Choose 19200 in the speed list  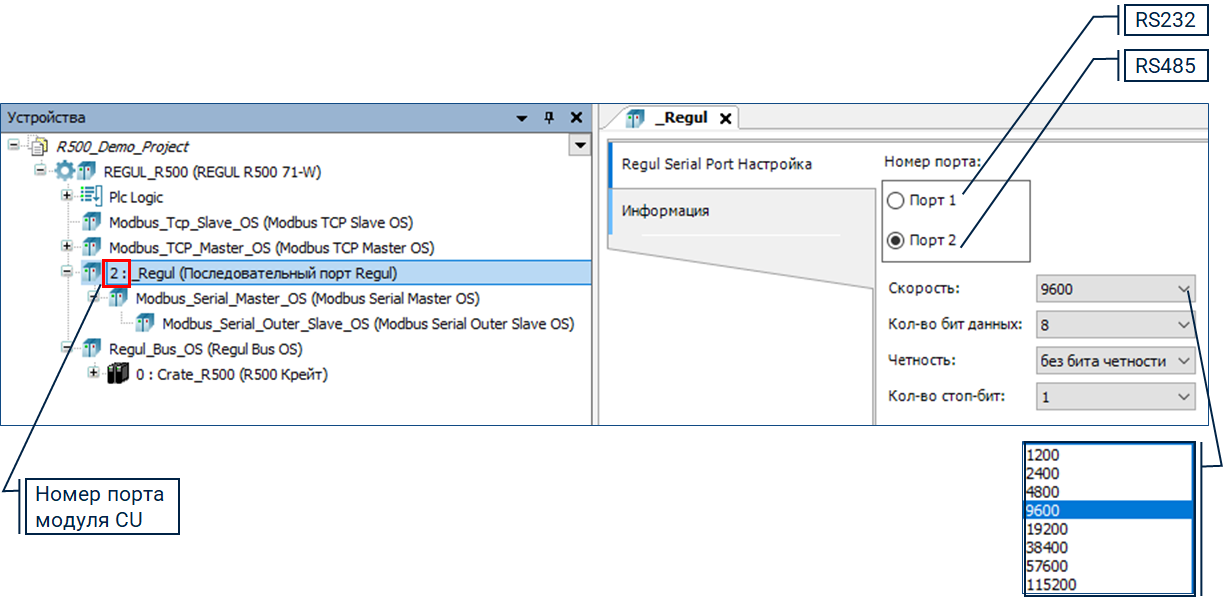coord(1046,529)
